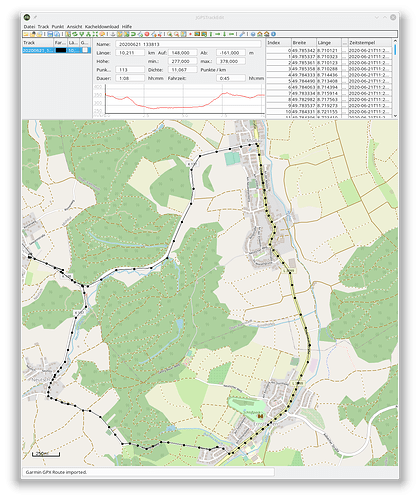
Task: Open the Kacheldownload menu
Action: pyautogui.click(x=102, y=26)
